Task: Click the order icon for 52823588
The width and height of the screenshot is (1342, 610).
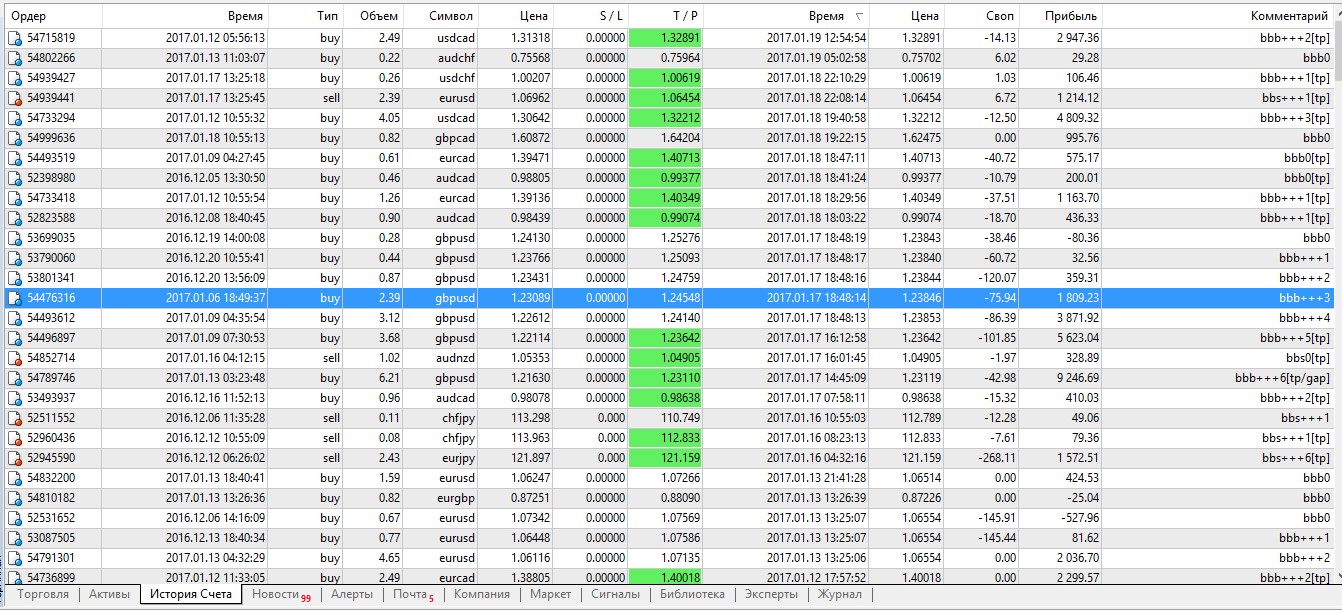Action: [14, 218]
